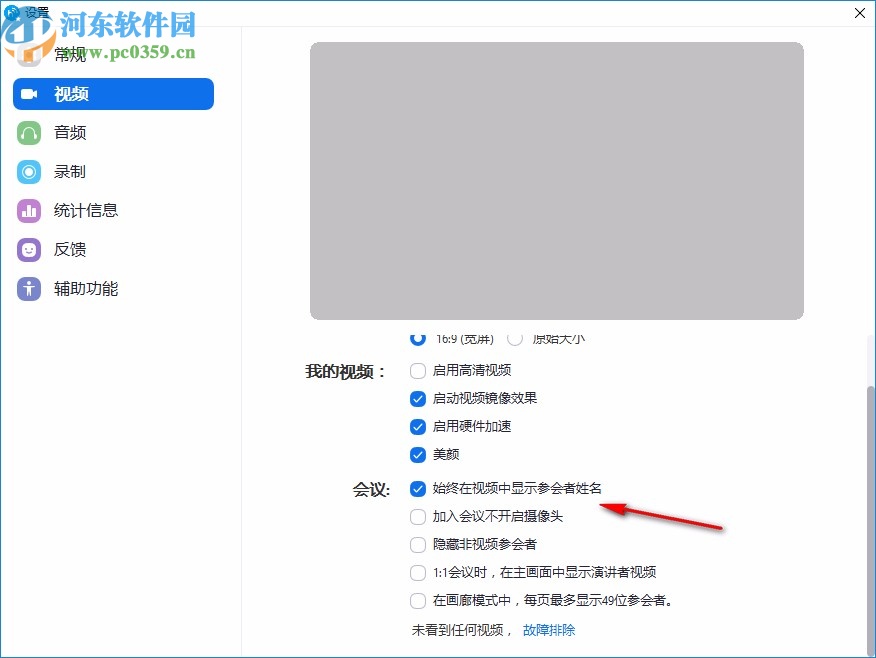Select the 原始大小 radio button

click(x=515, y=338)
